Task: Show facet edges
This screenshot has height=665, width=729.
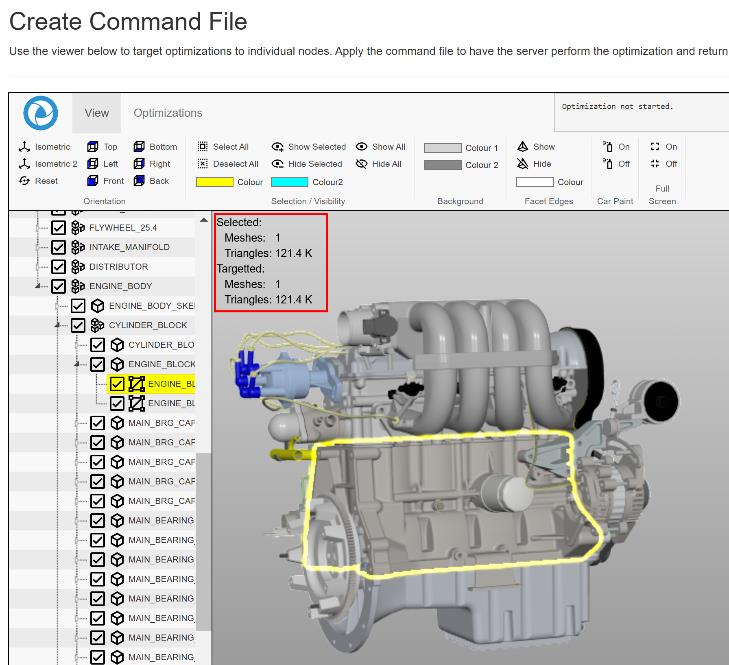Action: (536, 147)
